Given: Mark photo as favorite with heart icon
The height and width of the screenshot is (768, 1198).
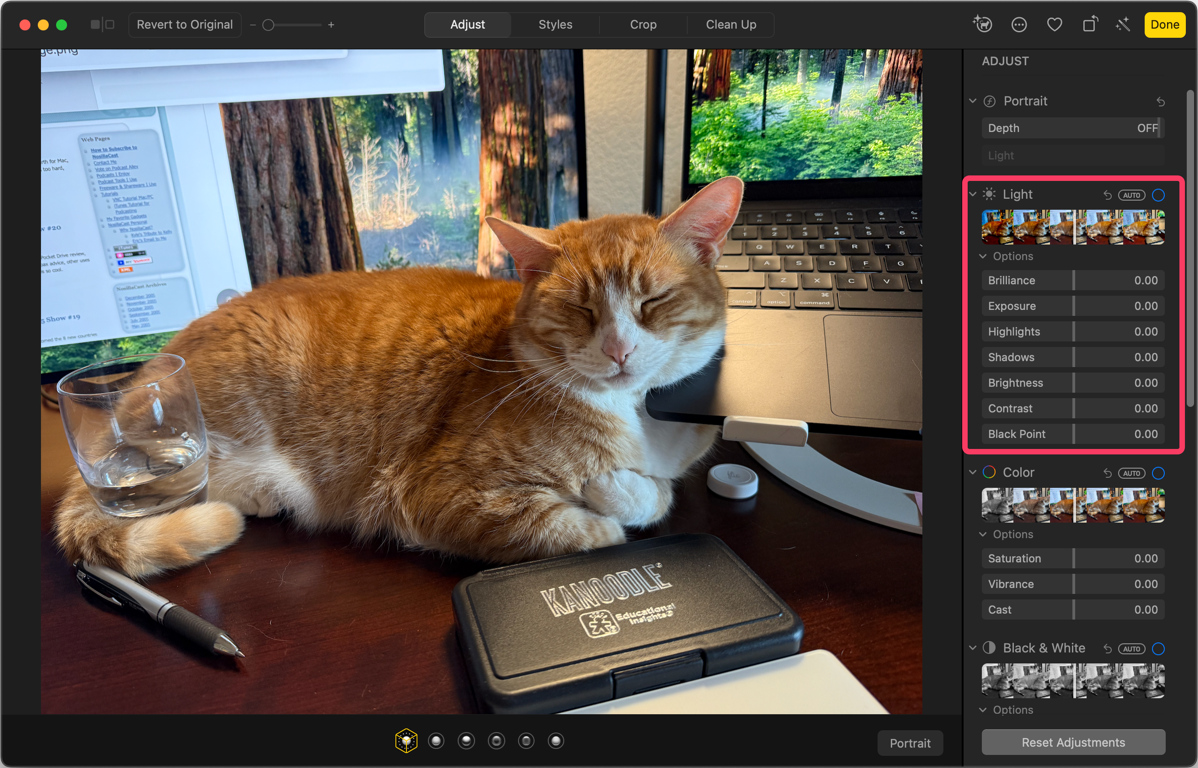Looking at the screenshot, I should tap(1054, 25).
